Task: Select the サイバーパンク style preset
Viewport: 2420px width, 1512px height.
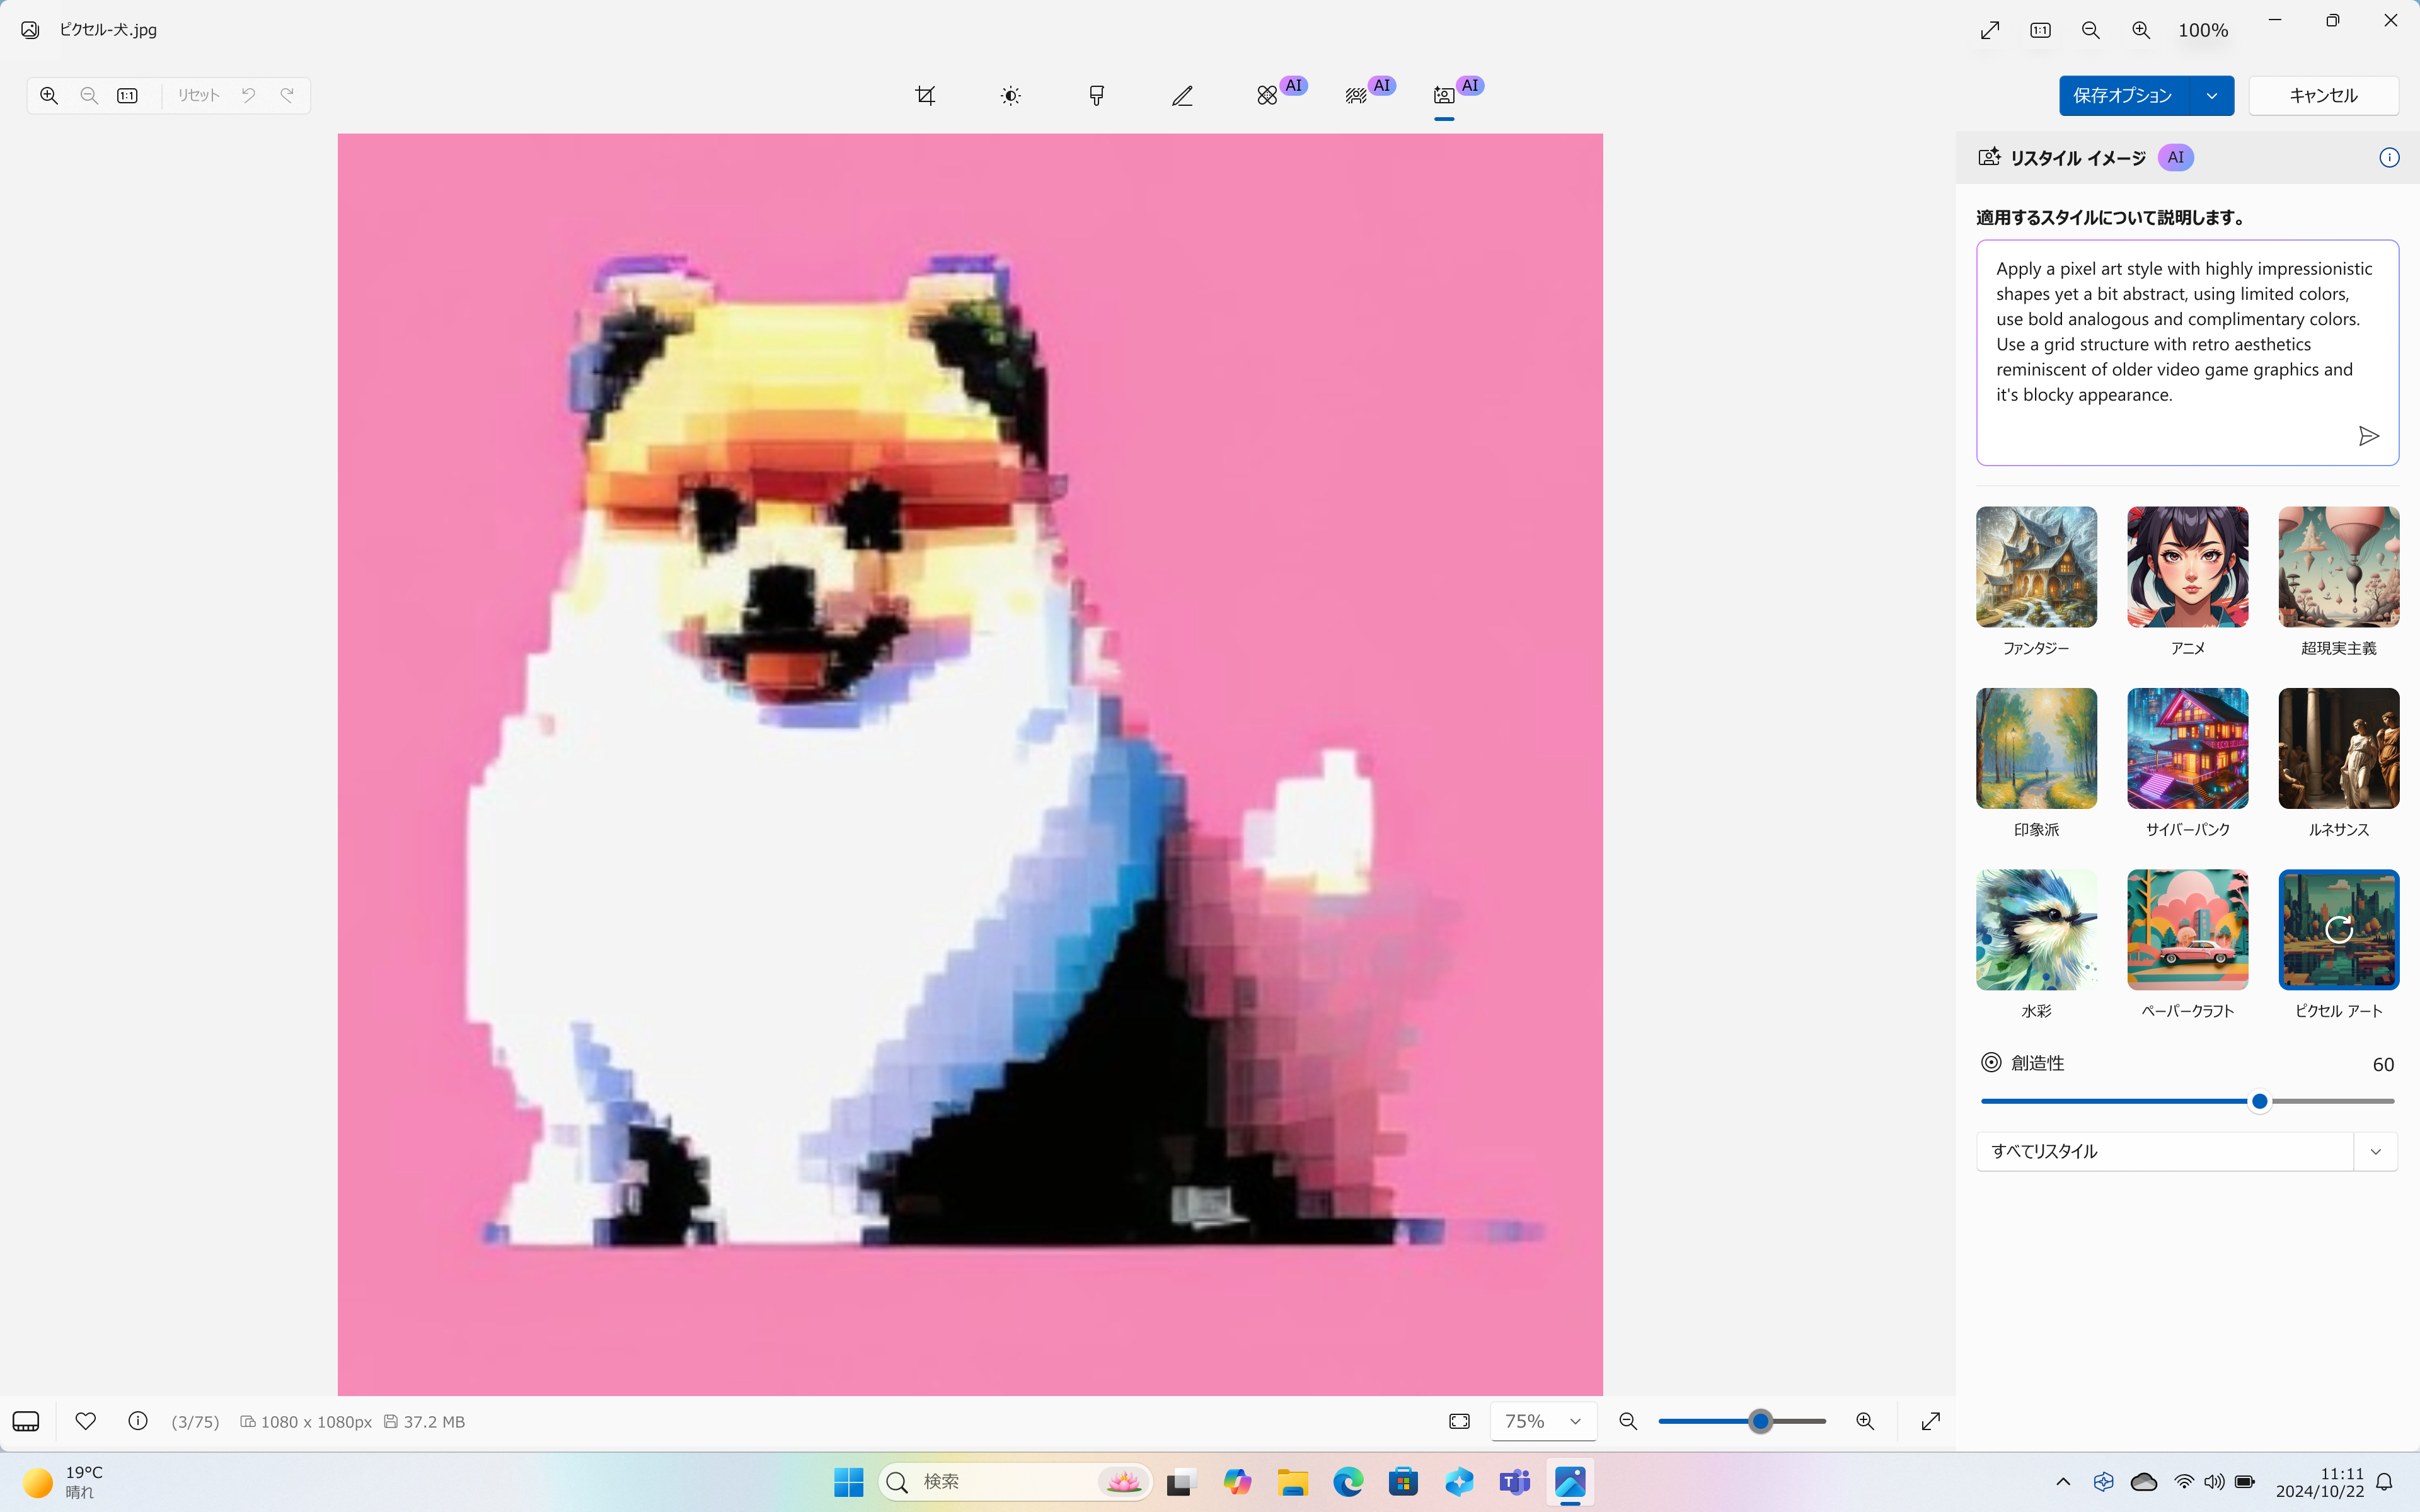Action: coord(2187,748)
